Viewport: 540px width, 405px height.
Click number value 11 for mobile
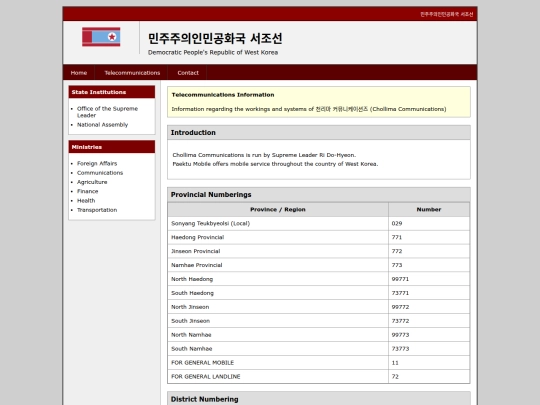click(x=395, y=363)
